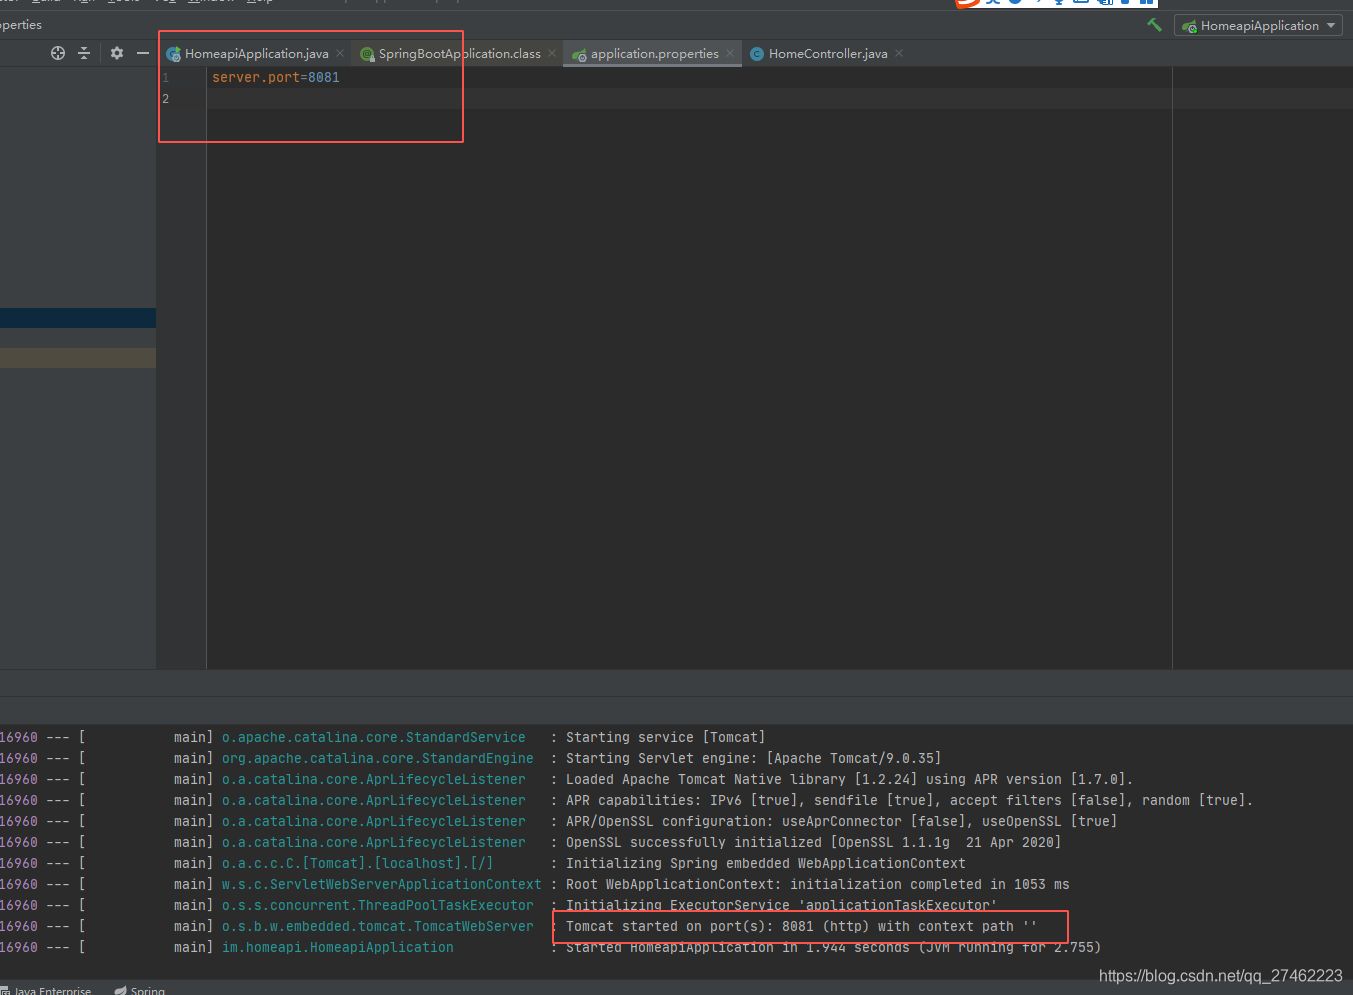Click 'o.s.b.w.embedded.tomcat.TomcatWebServer' logger name
Screen dimensions: 1353x995
coord(377,927)
